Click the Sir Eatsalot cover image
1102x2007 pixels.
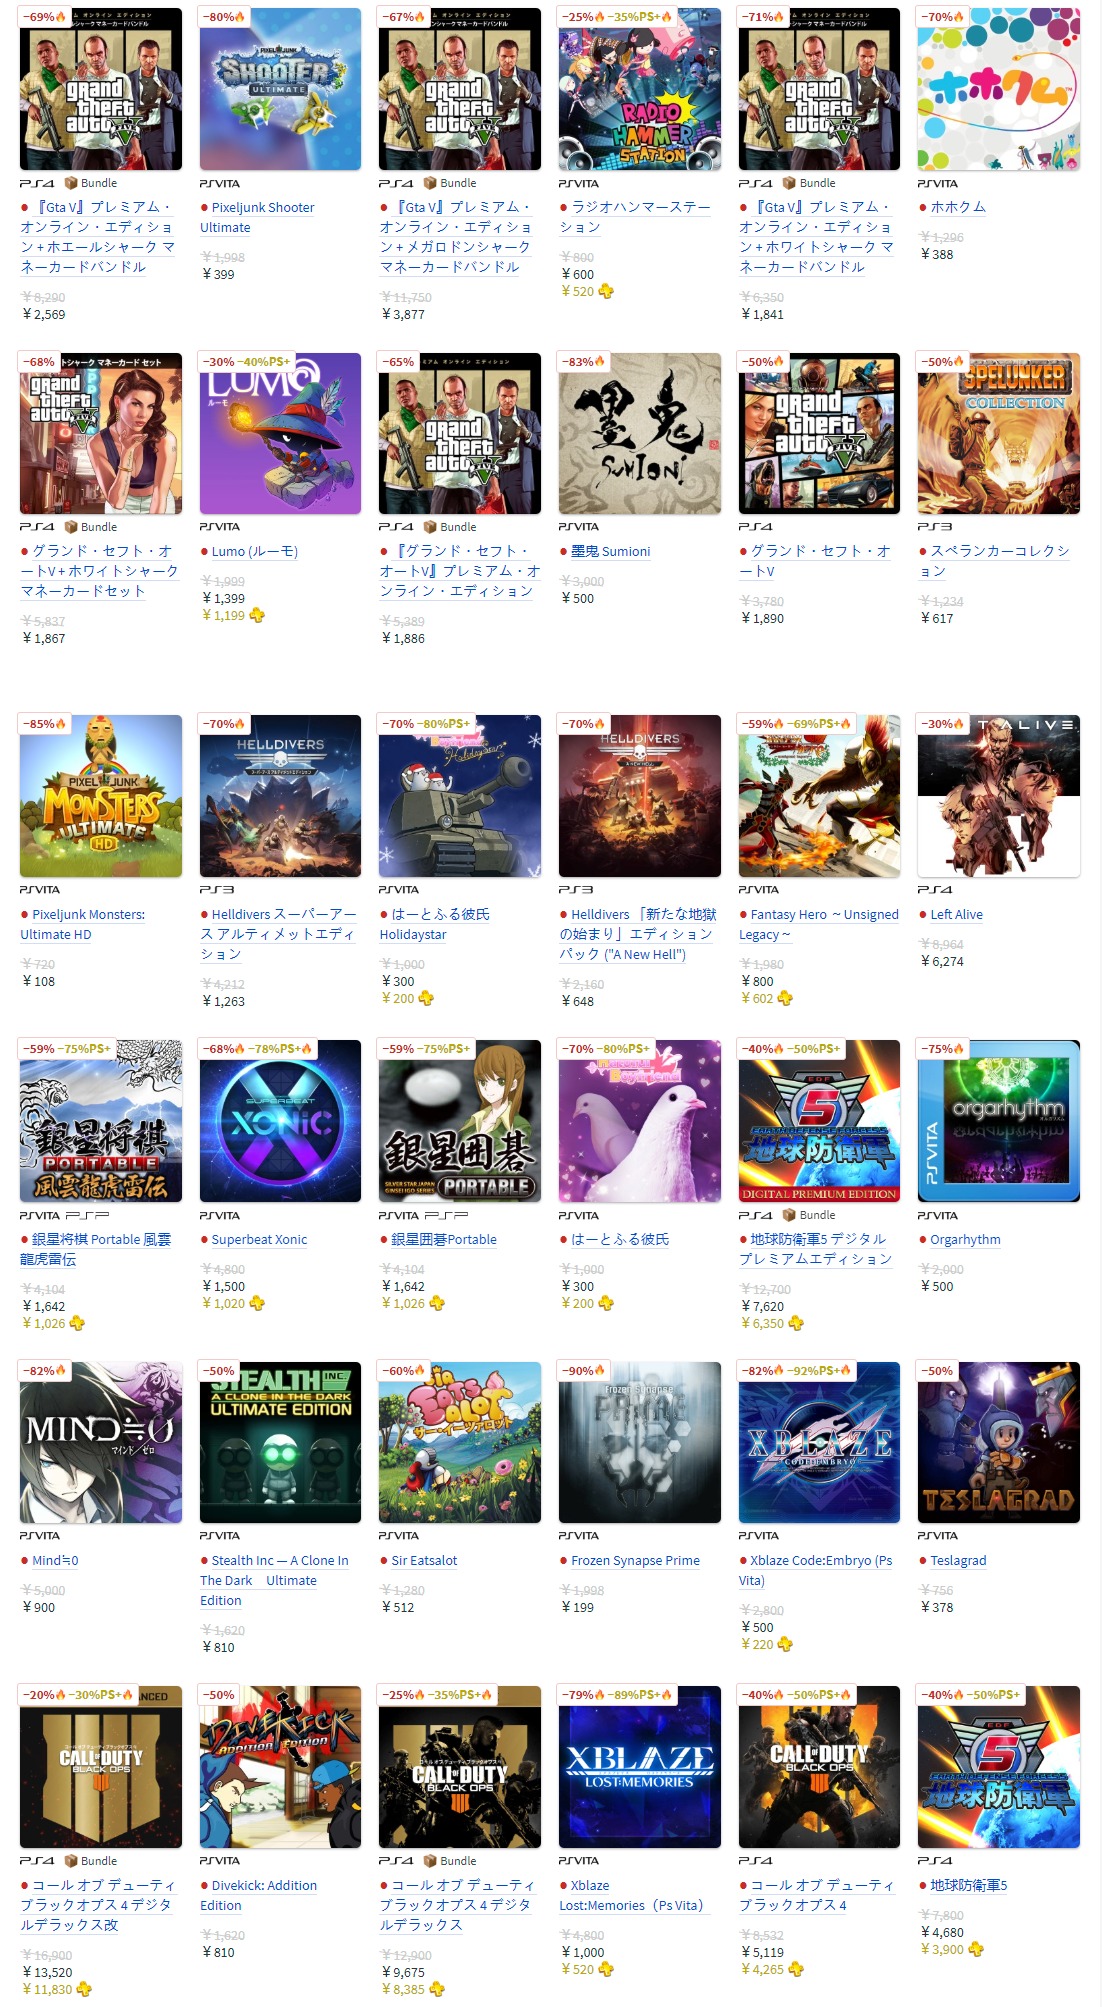460,1443
